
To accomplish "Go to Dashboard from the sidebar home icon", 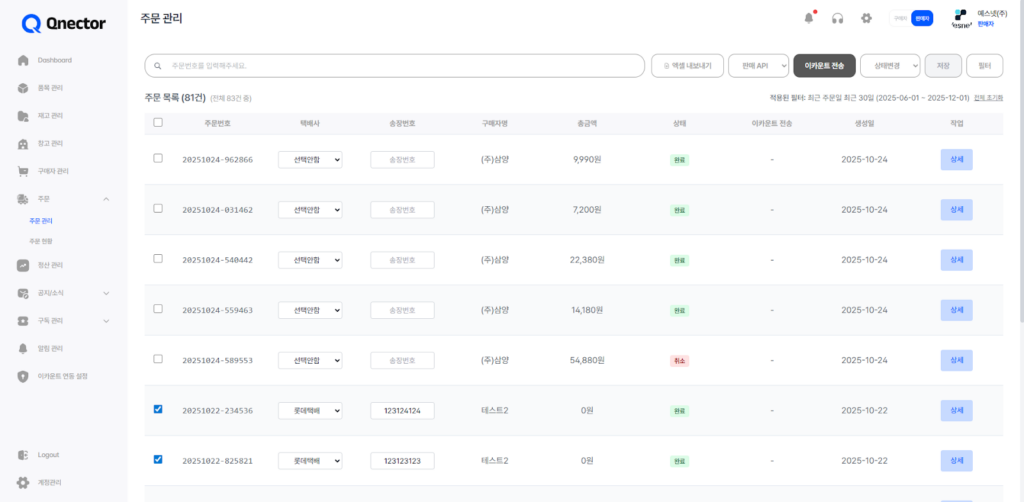I will (23, 60).
